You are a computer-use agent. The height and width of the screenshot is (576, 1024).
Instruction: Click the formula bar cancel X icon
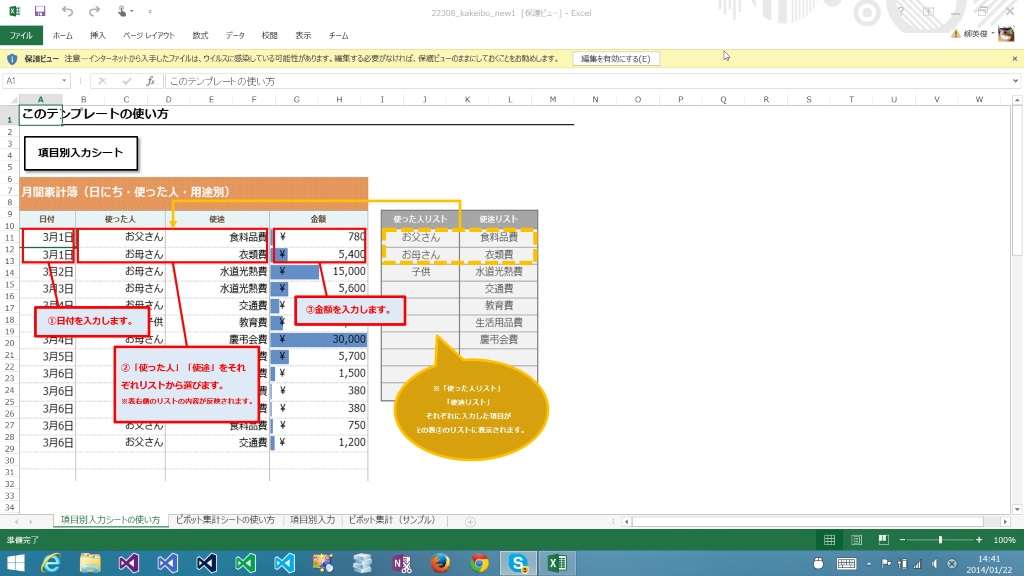[x=103, y=81]
